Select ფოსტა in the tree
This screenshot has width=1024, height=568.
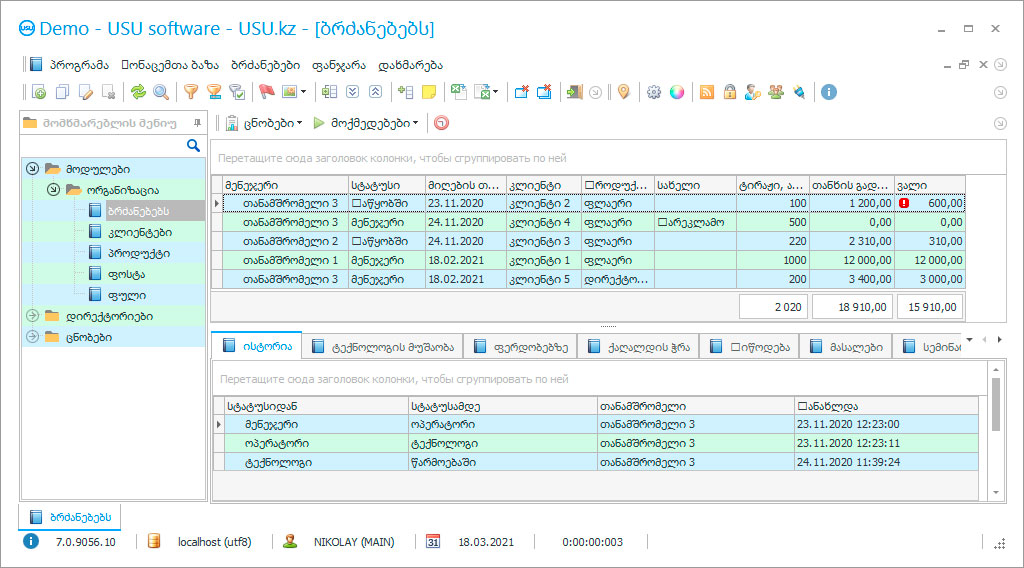(x=126, y=274)
